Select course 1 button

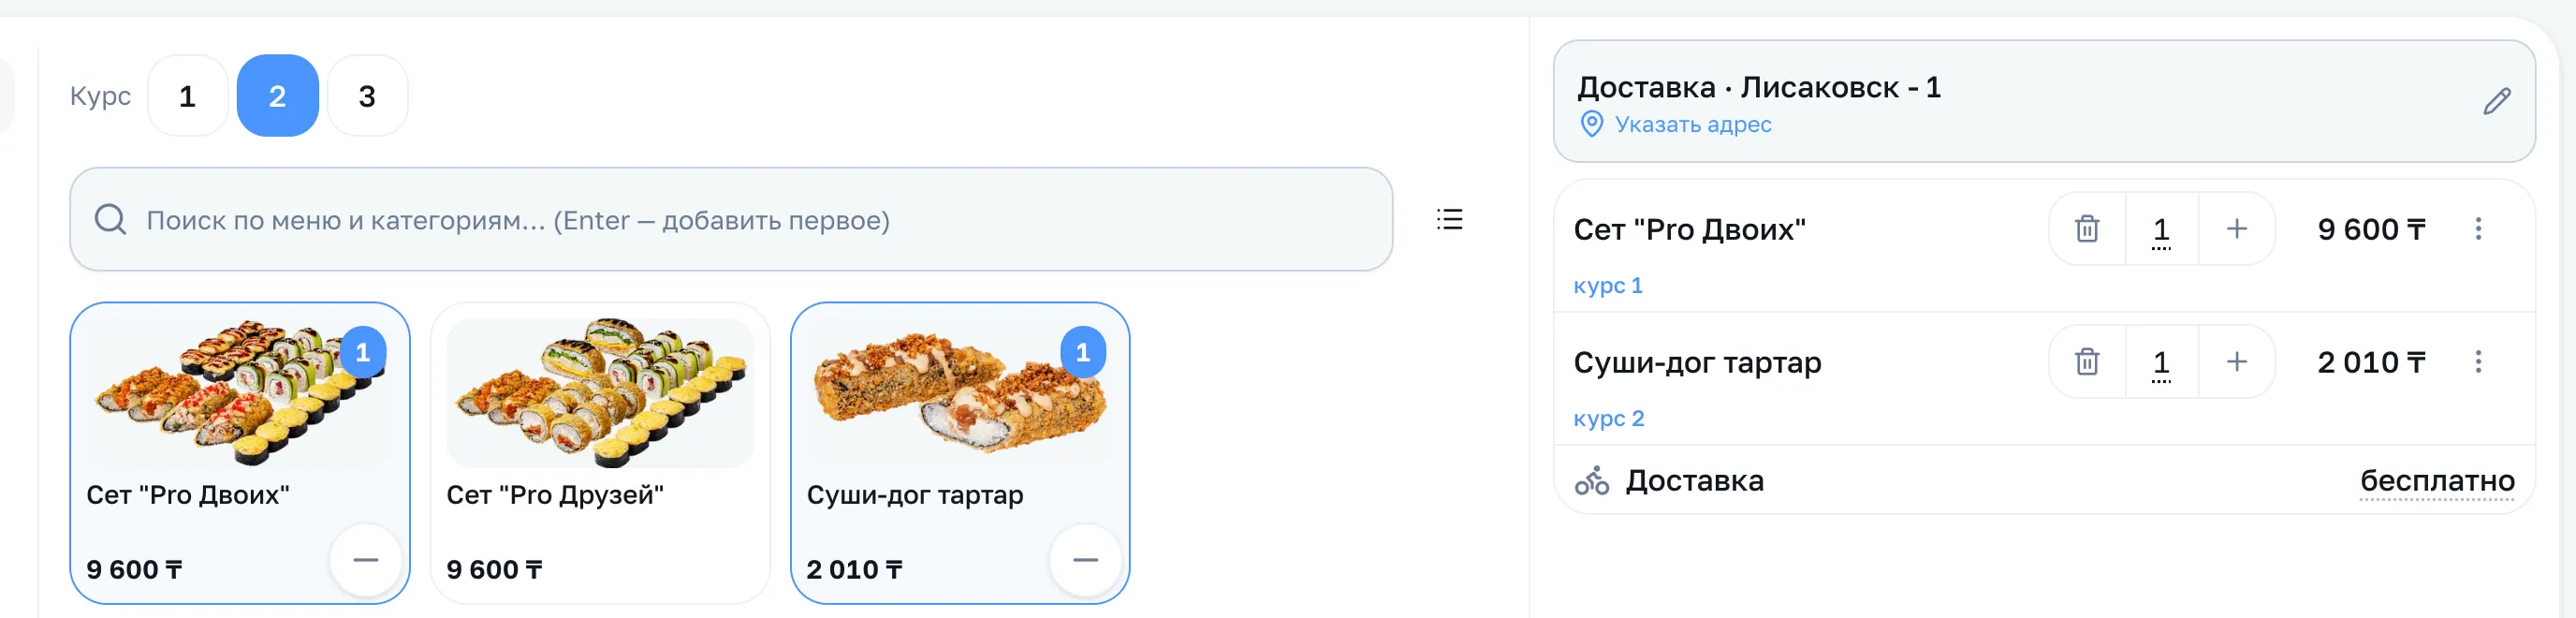(187, 96)
